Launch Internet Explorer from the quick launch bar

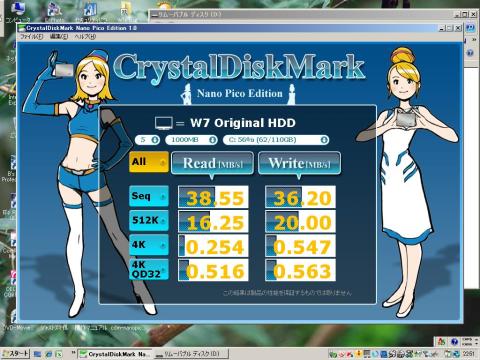pyautogui.click(x=49, y=354)
